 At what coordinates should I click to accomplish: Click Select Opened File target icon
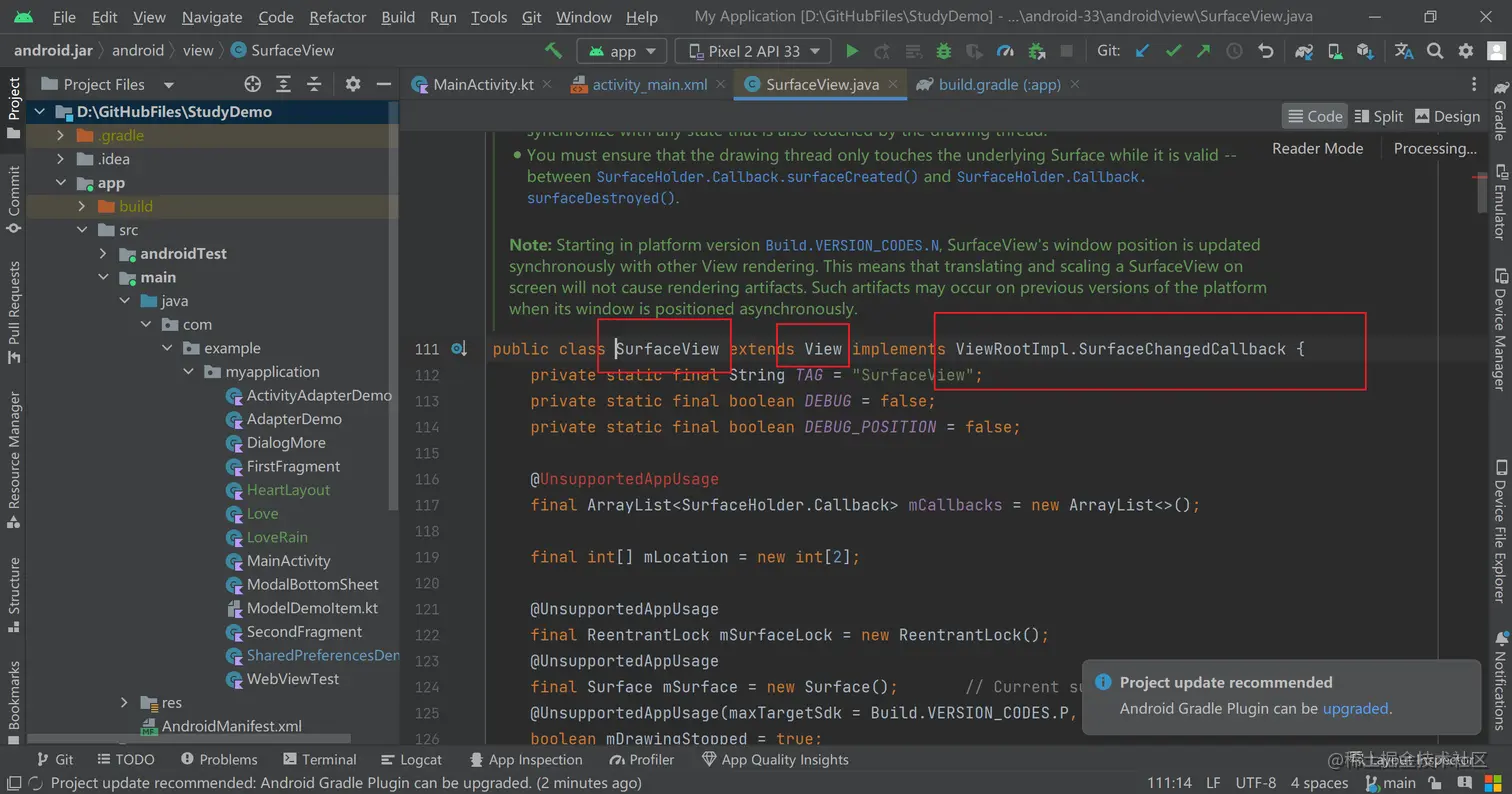253,85
